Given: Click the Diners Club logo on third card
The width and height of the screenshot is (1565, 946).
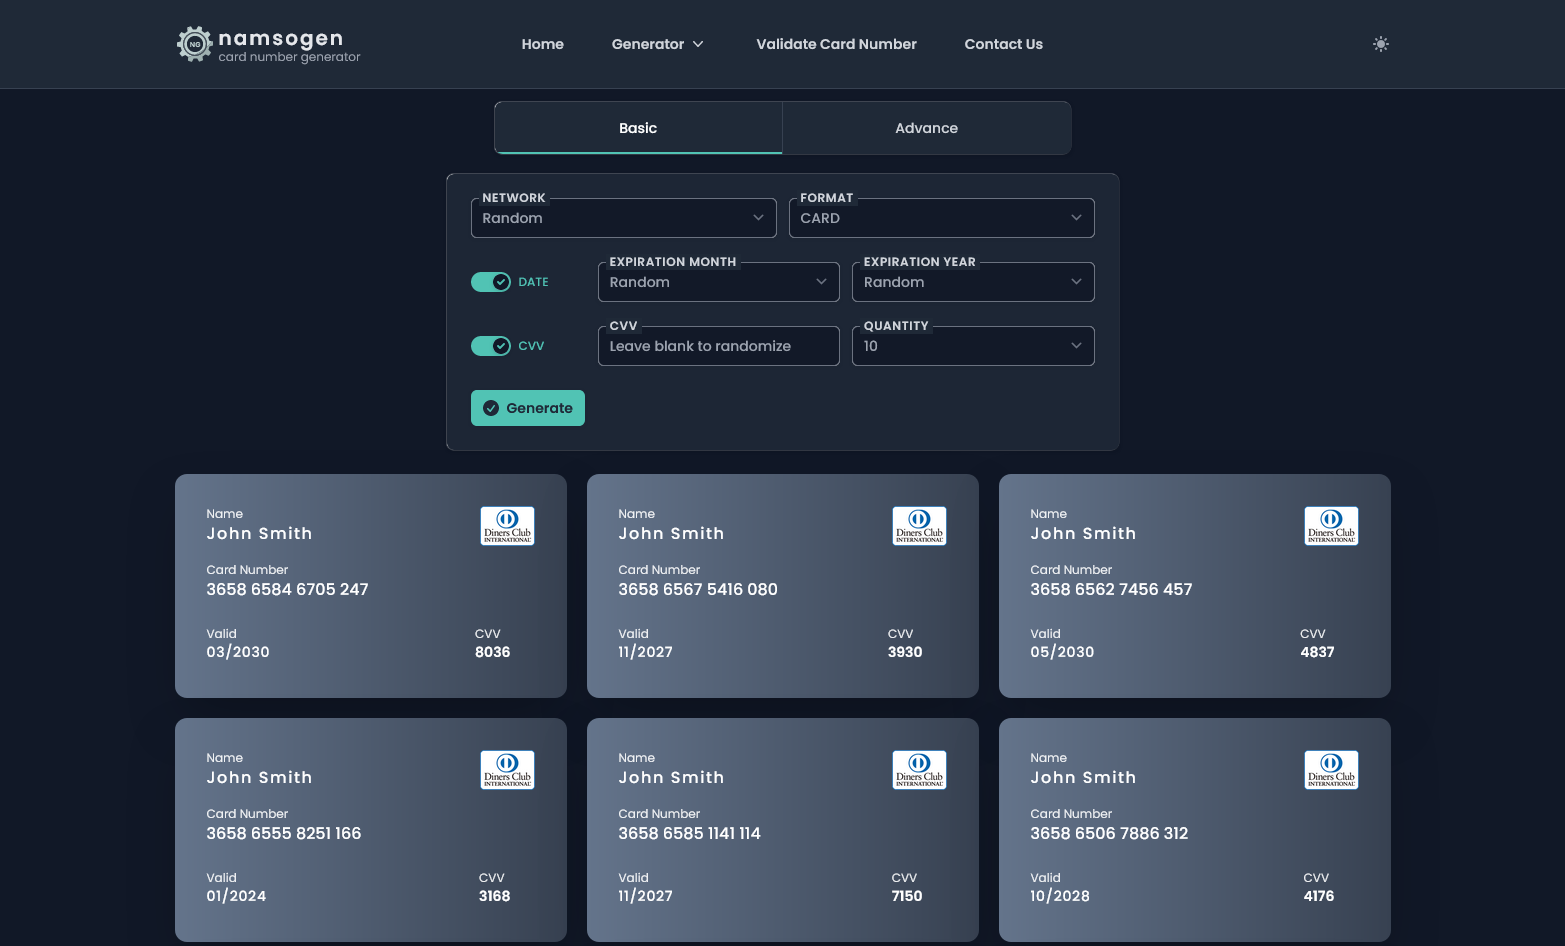Looking at the screenshot, I should [x=1331, y=525].
